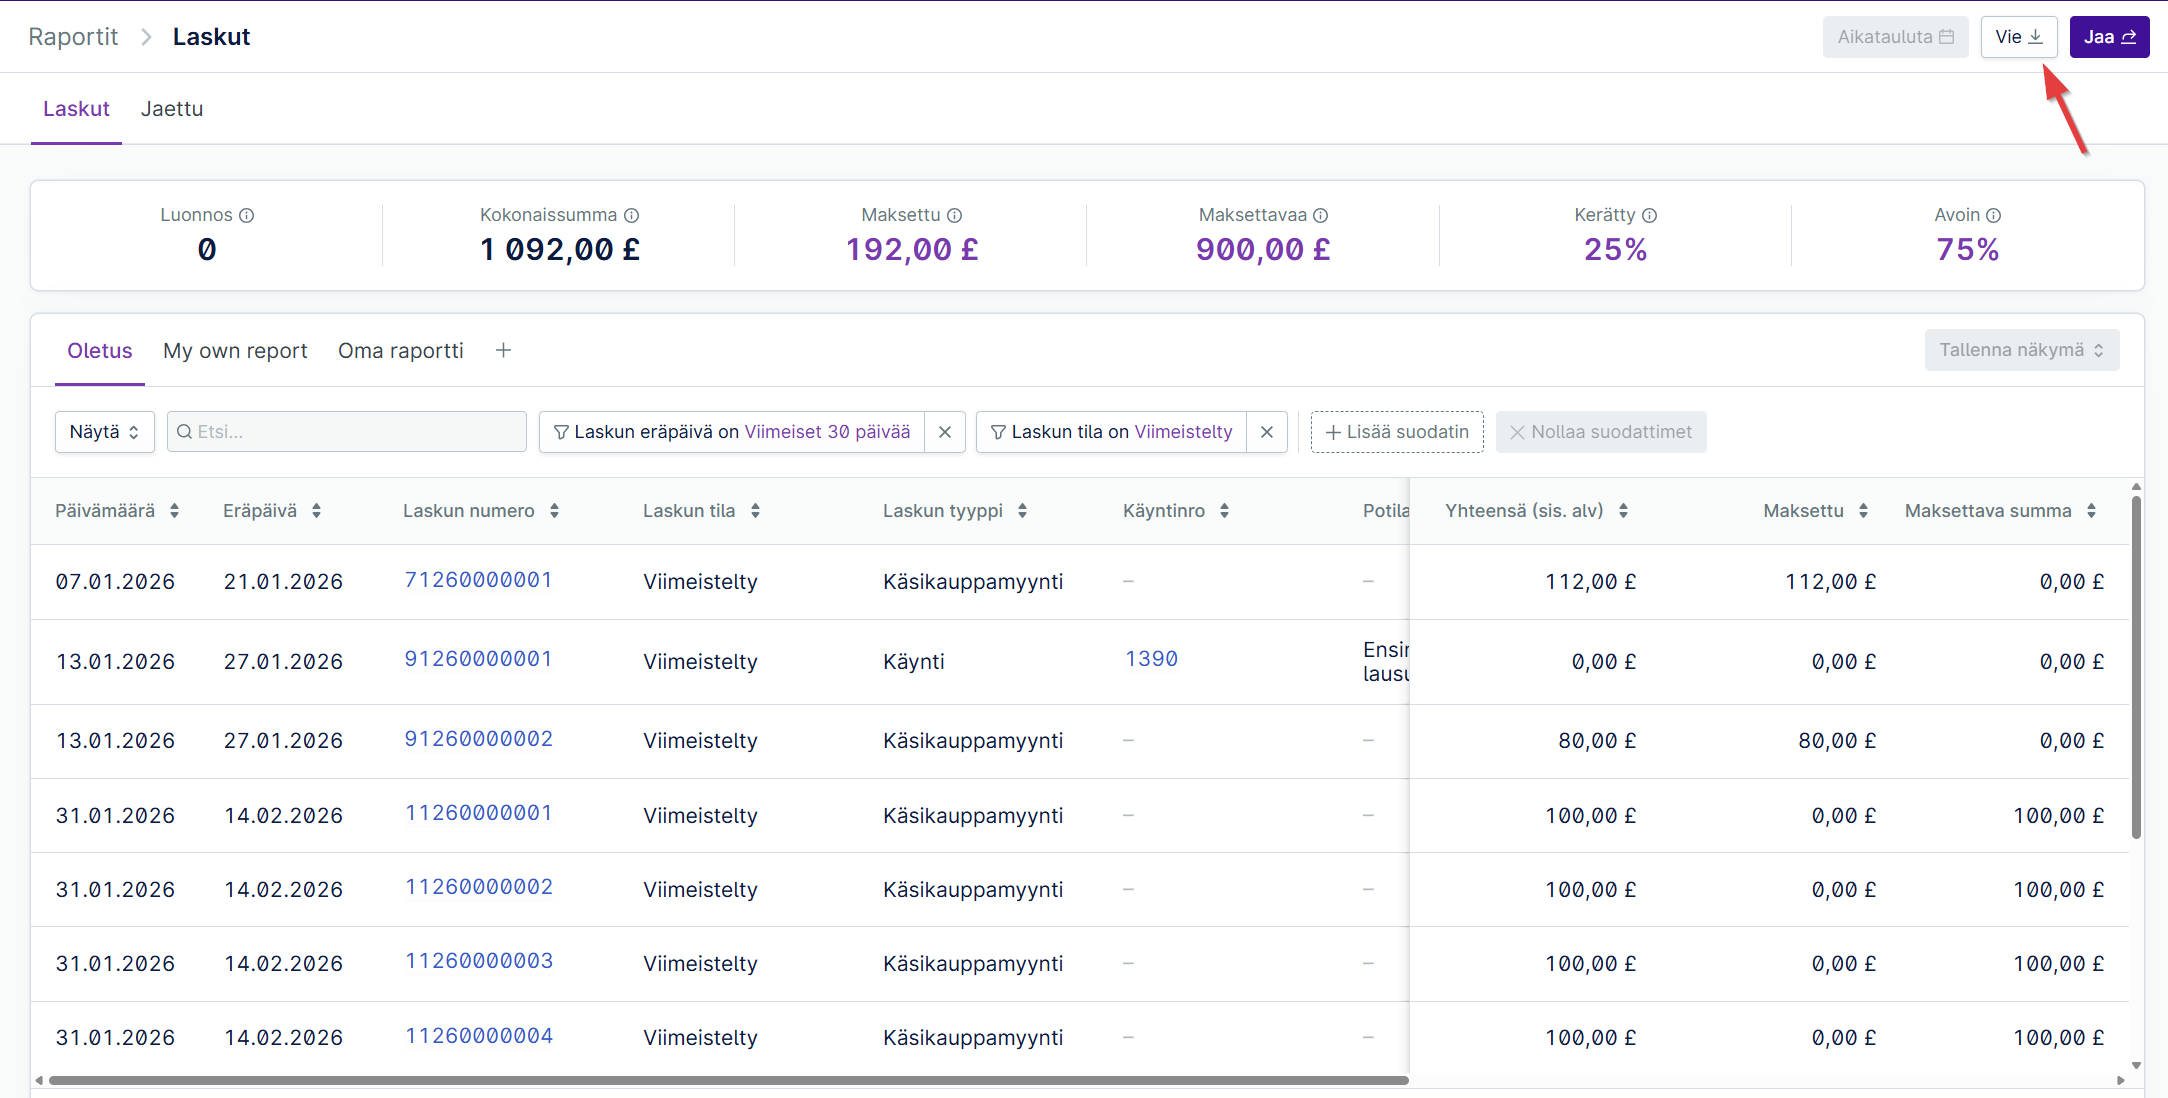Click the Vie export button
The image size is (2168, 1098).
pyautogui.click(x=2019, y=37)
